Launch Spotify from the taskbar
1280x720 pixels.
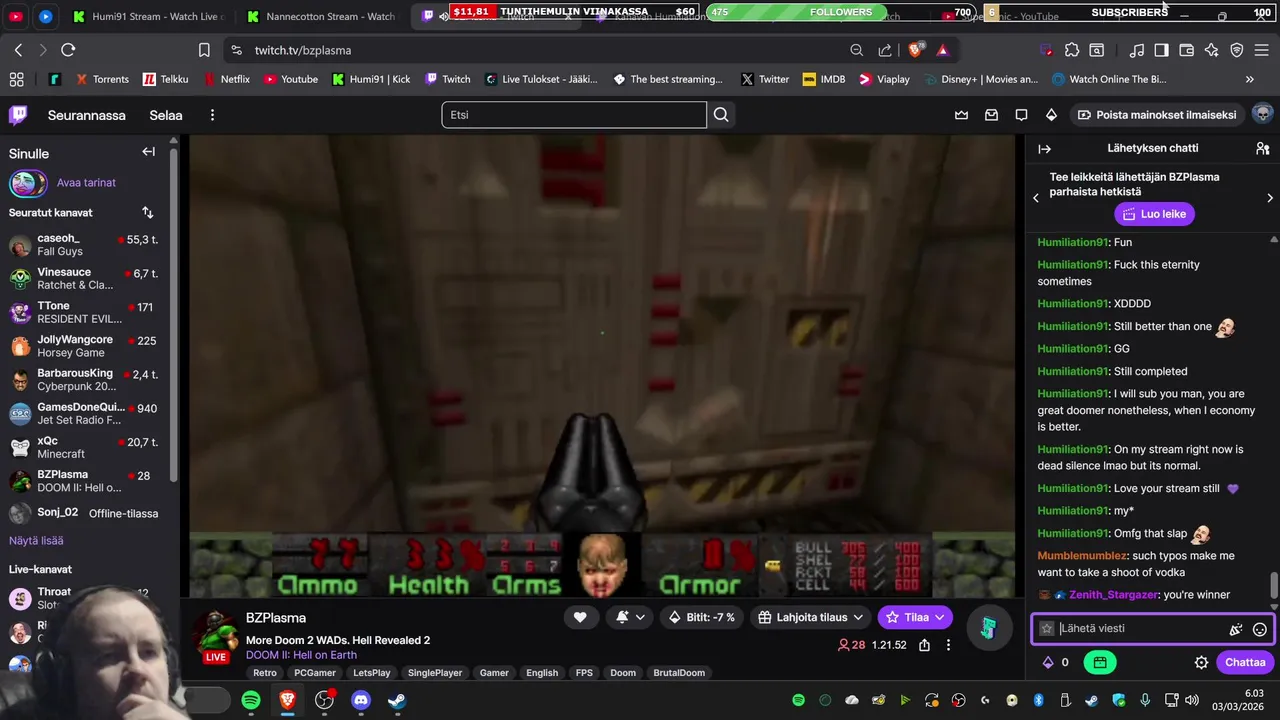251,700
